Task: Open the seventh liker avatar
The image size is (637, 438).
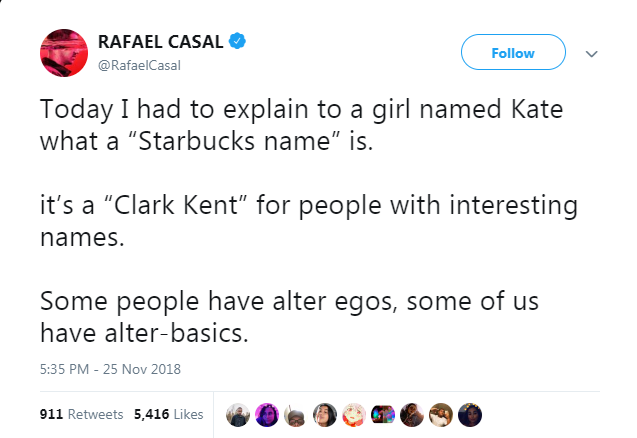Action: point(413,413)
